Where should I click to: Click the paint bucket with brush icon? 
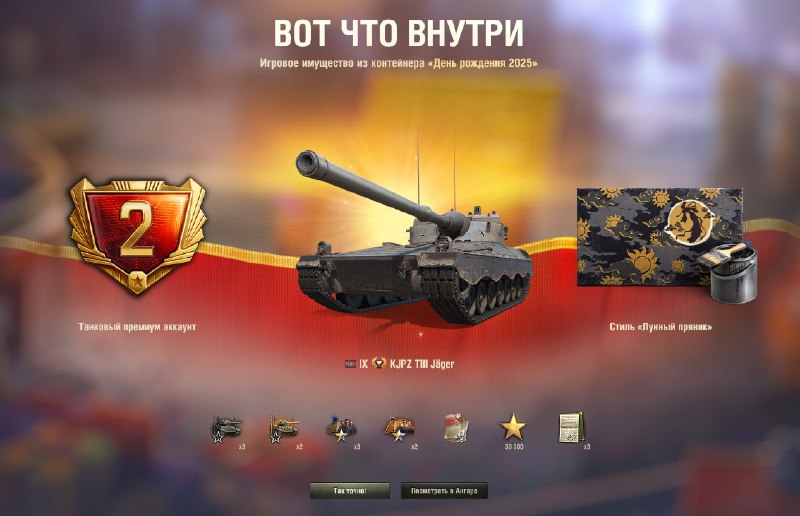click(x=728, y=273)
